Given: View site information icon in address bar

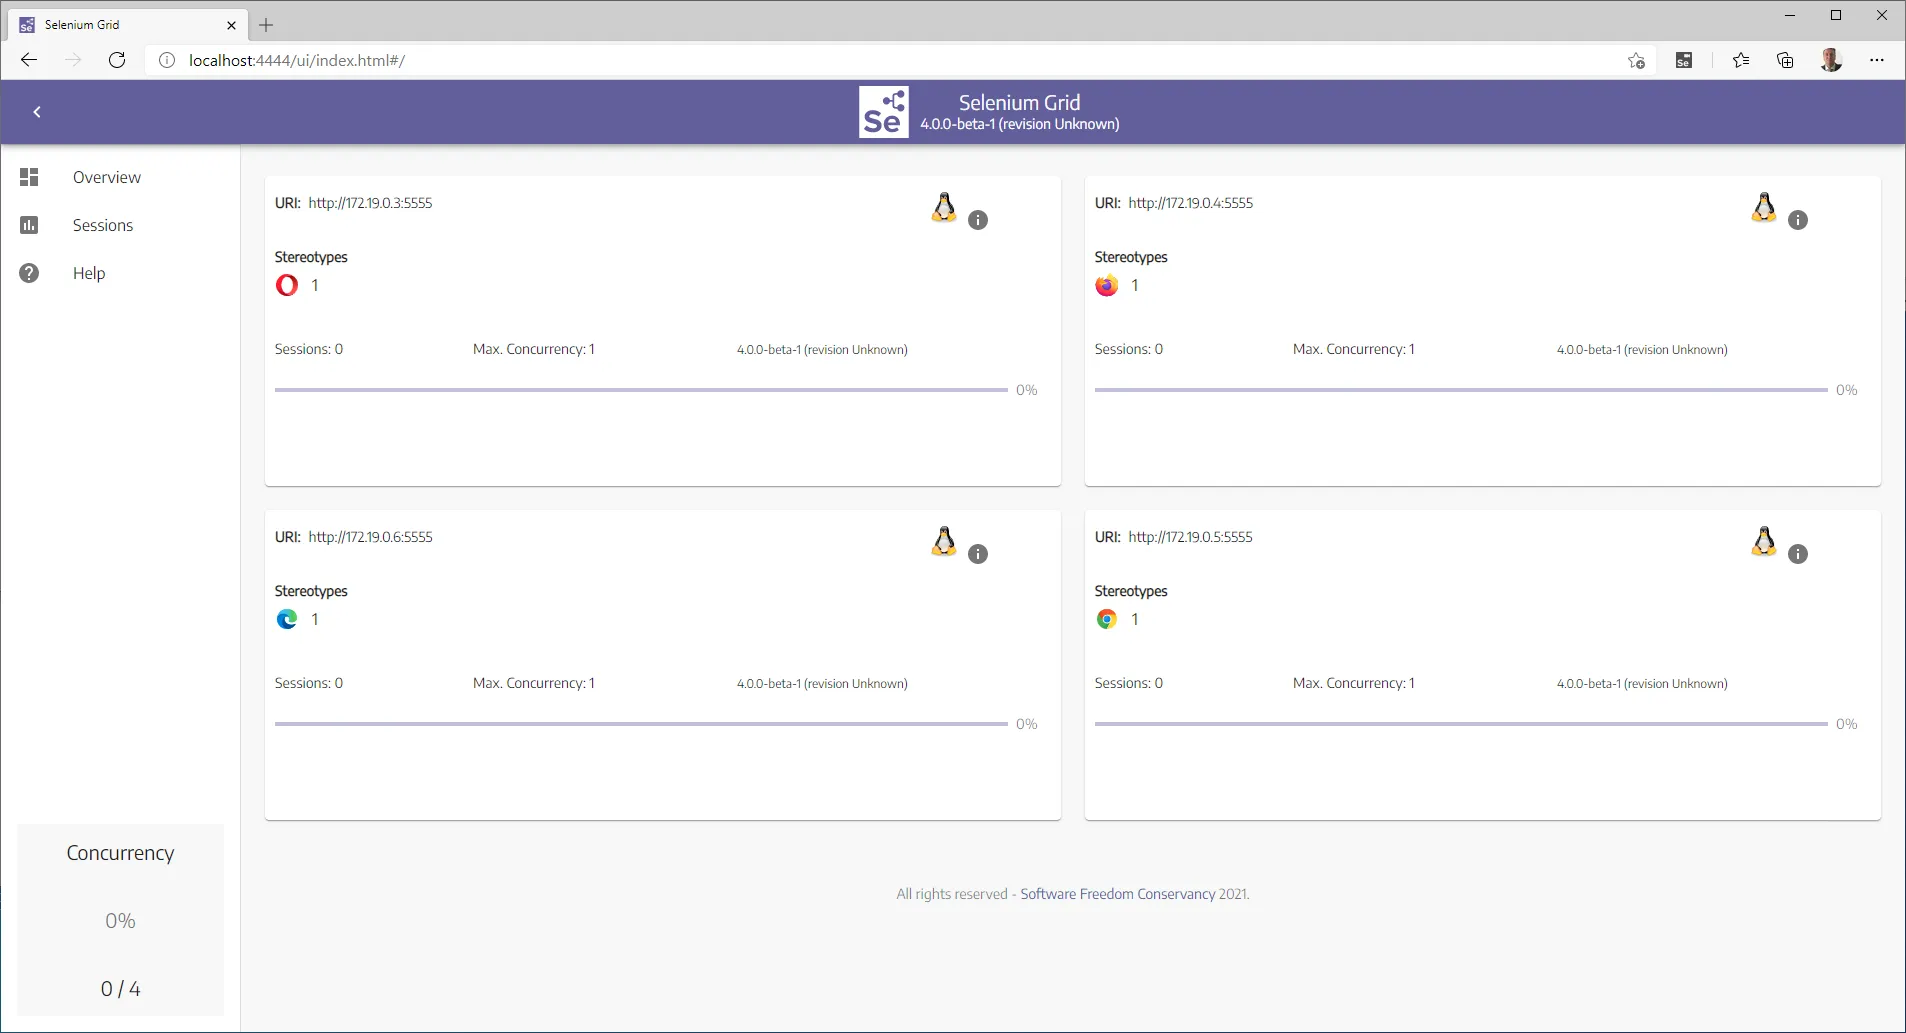Looking at the screenshot, I should (x=167, y=60).
